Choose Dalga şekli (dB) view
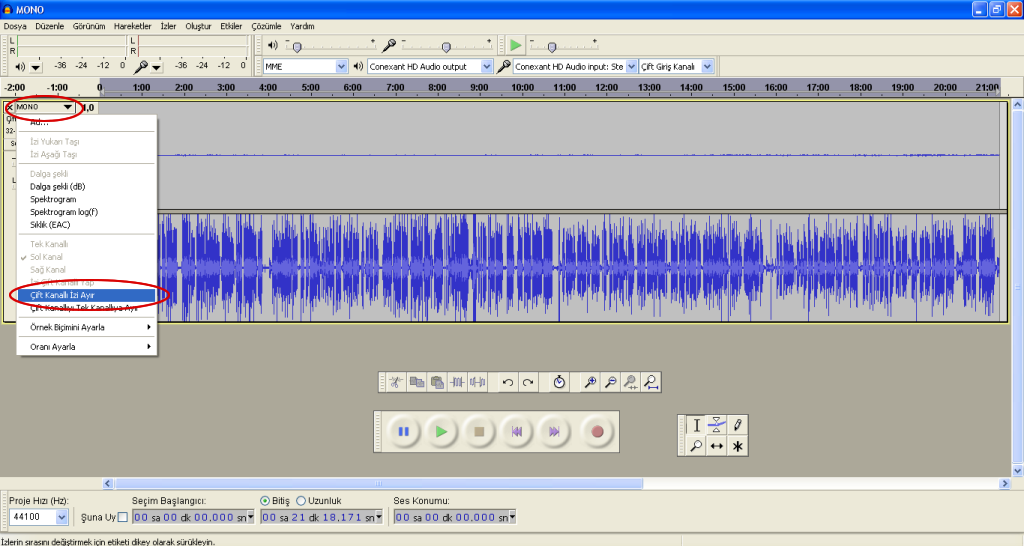This screenshot has height=546, width=1024. tap(87, 186)
